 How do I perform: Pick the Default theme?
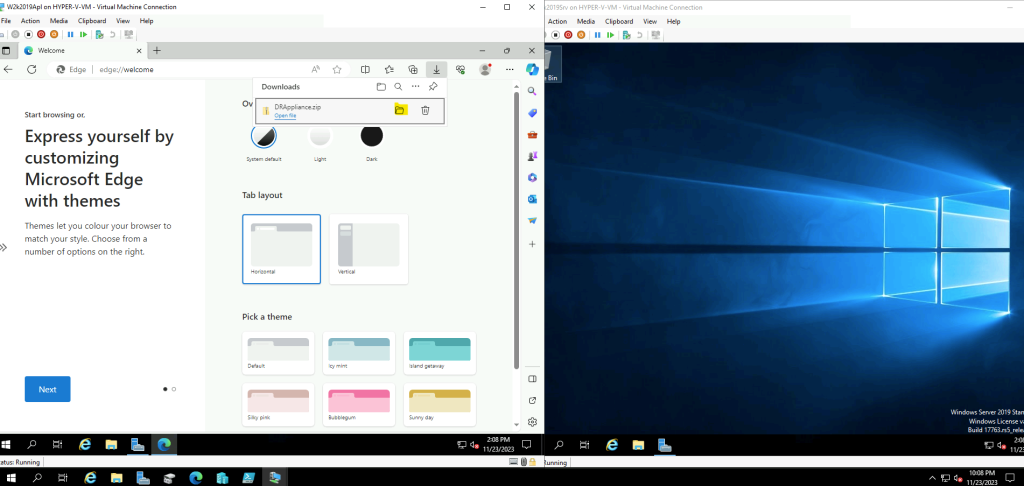pyautogui.click(x=278, y=353)
